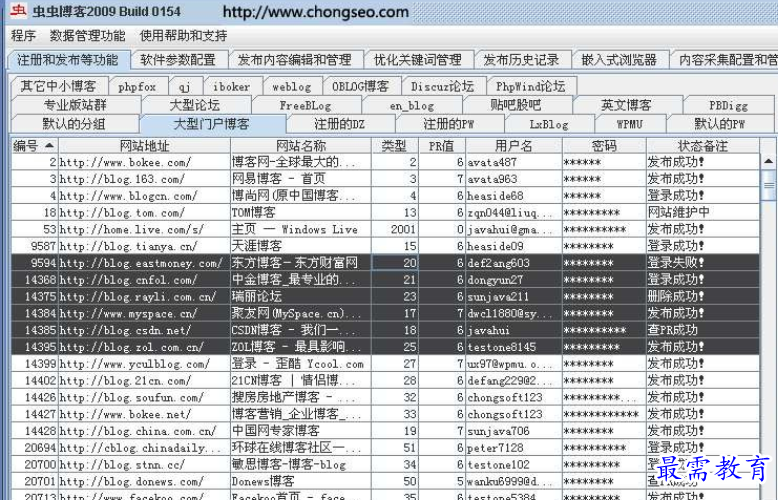This screenshot has height=500, width=778.
Task: Select row http://blog.tianya.cn/
Action: pos(385,246)
